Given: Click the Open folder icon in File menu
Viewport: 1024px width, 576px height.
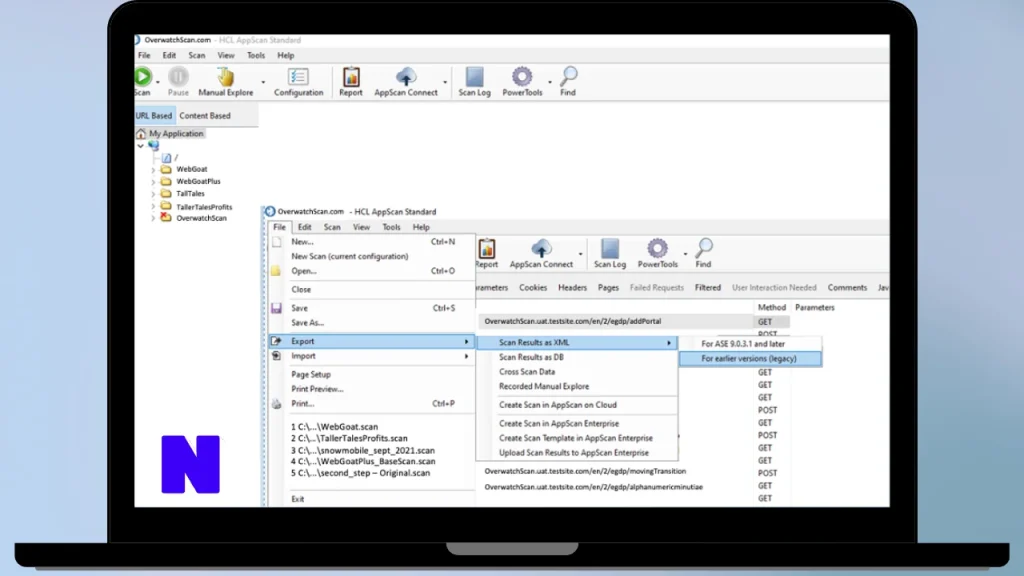Looking at the screenshot, I should [x=276, y=271].
